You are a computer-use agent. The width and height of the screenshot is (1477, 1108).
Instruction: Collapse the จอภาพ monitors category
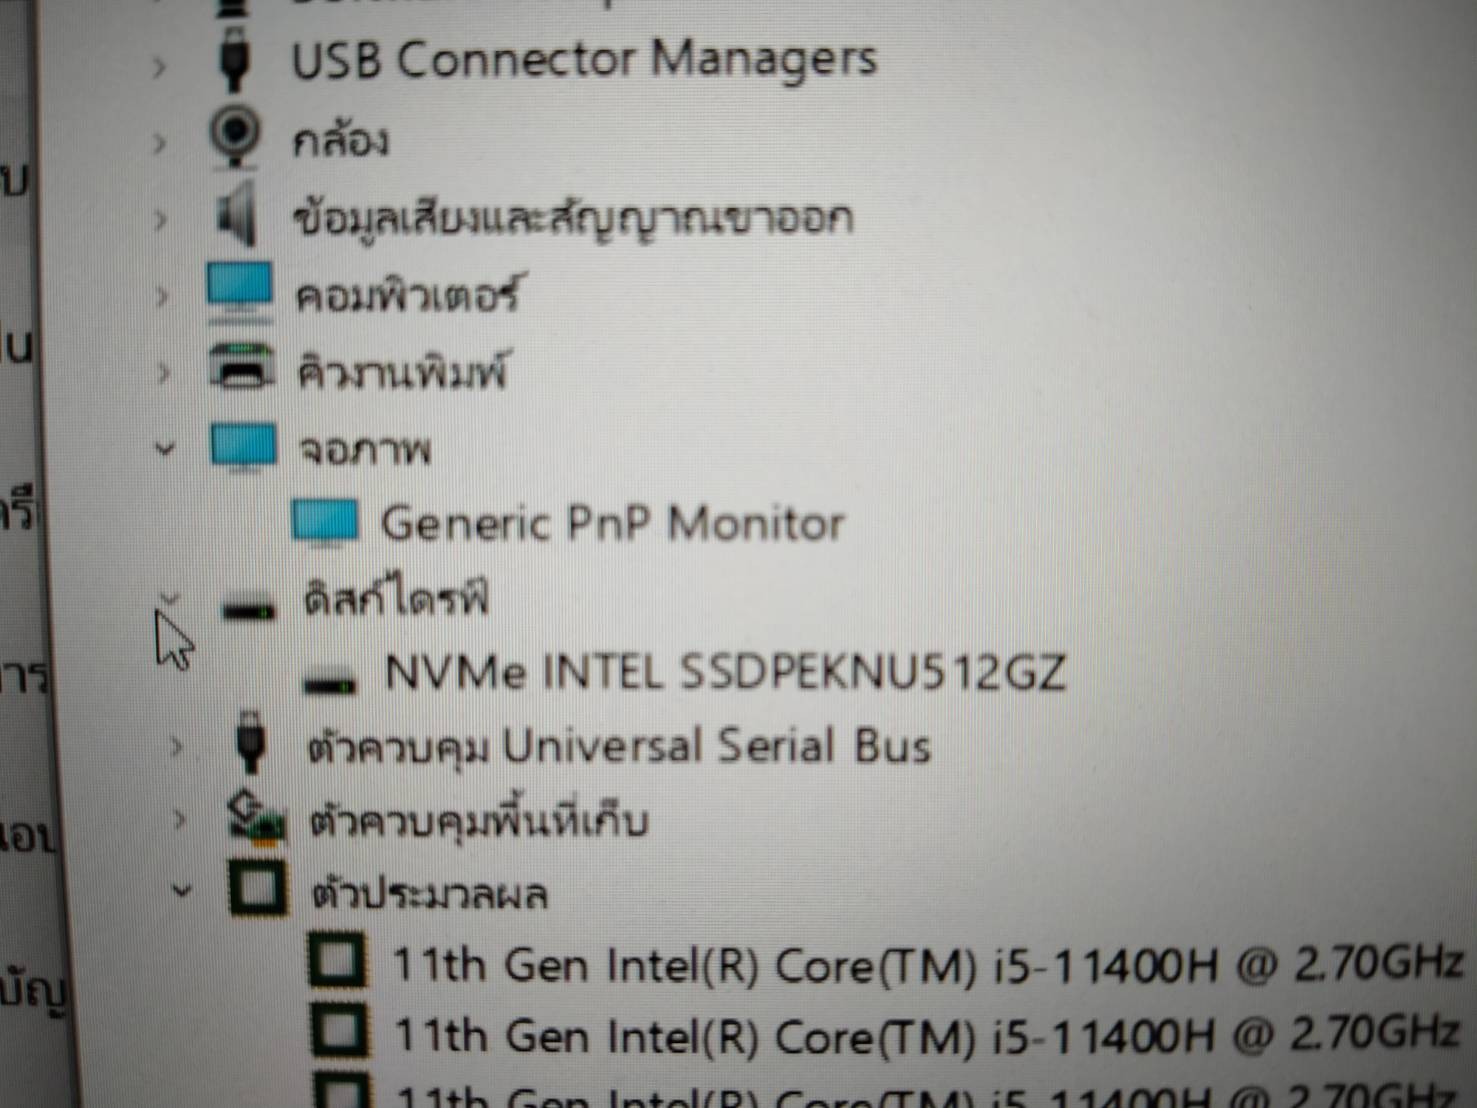tap(165, 449)
